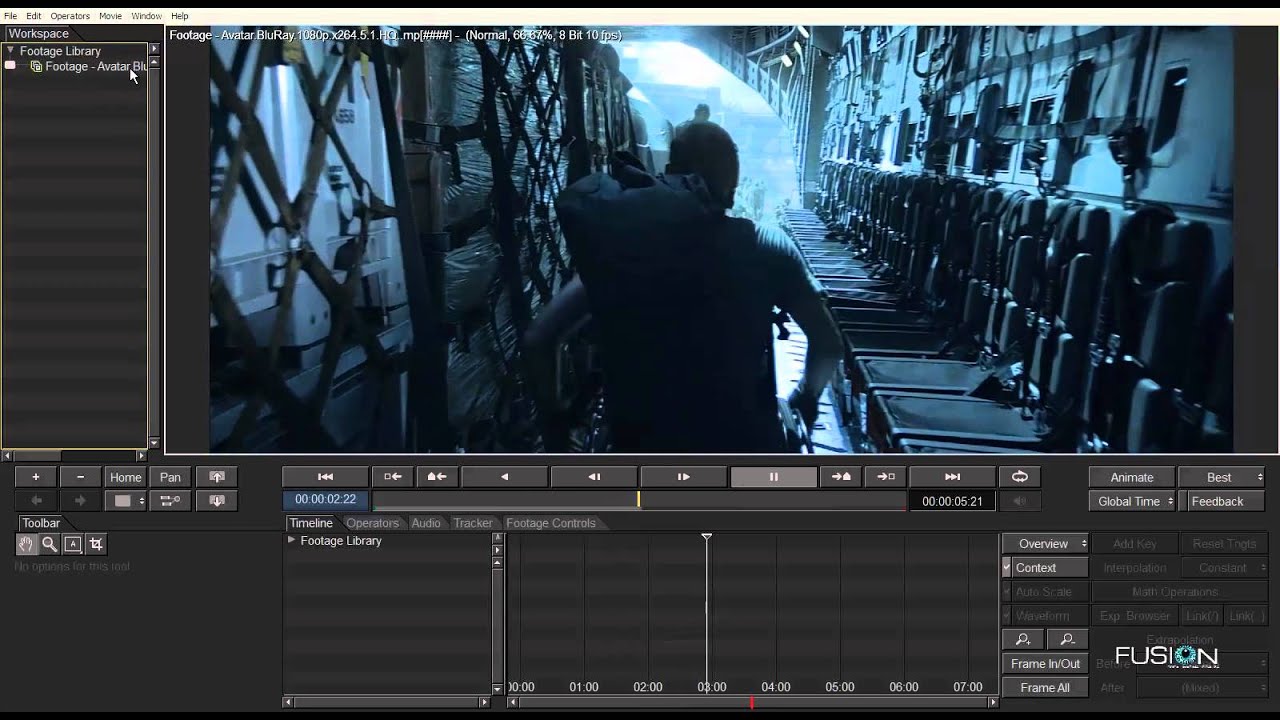Open the Help menu
Image resolution: width=1280 pixels, height=720 pixels.
[x=180, y=16]
